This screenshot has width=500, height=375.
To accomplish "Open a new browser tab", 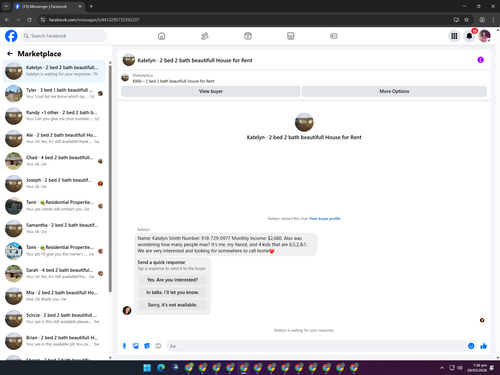I will (x=91, y=6).
